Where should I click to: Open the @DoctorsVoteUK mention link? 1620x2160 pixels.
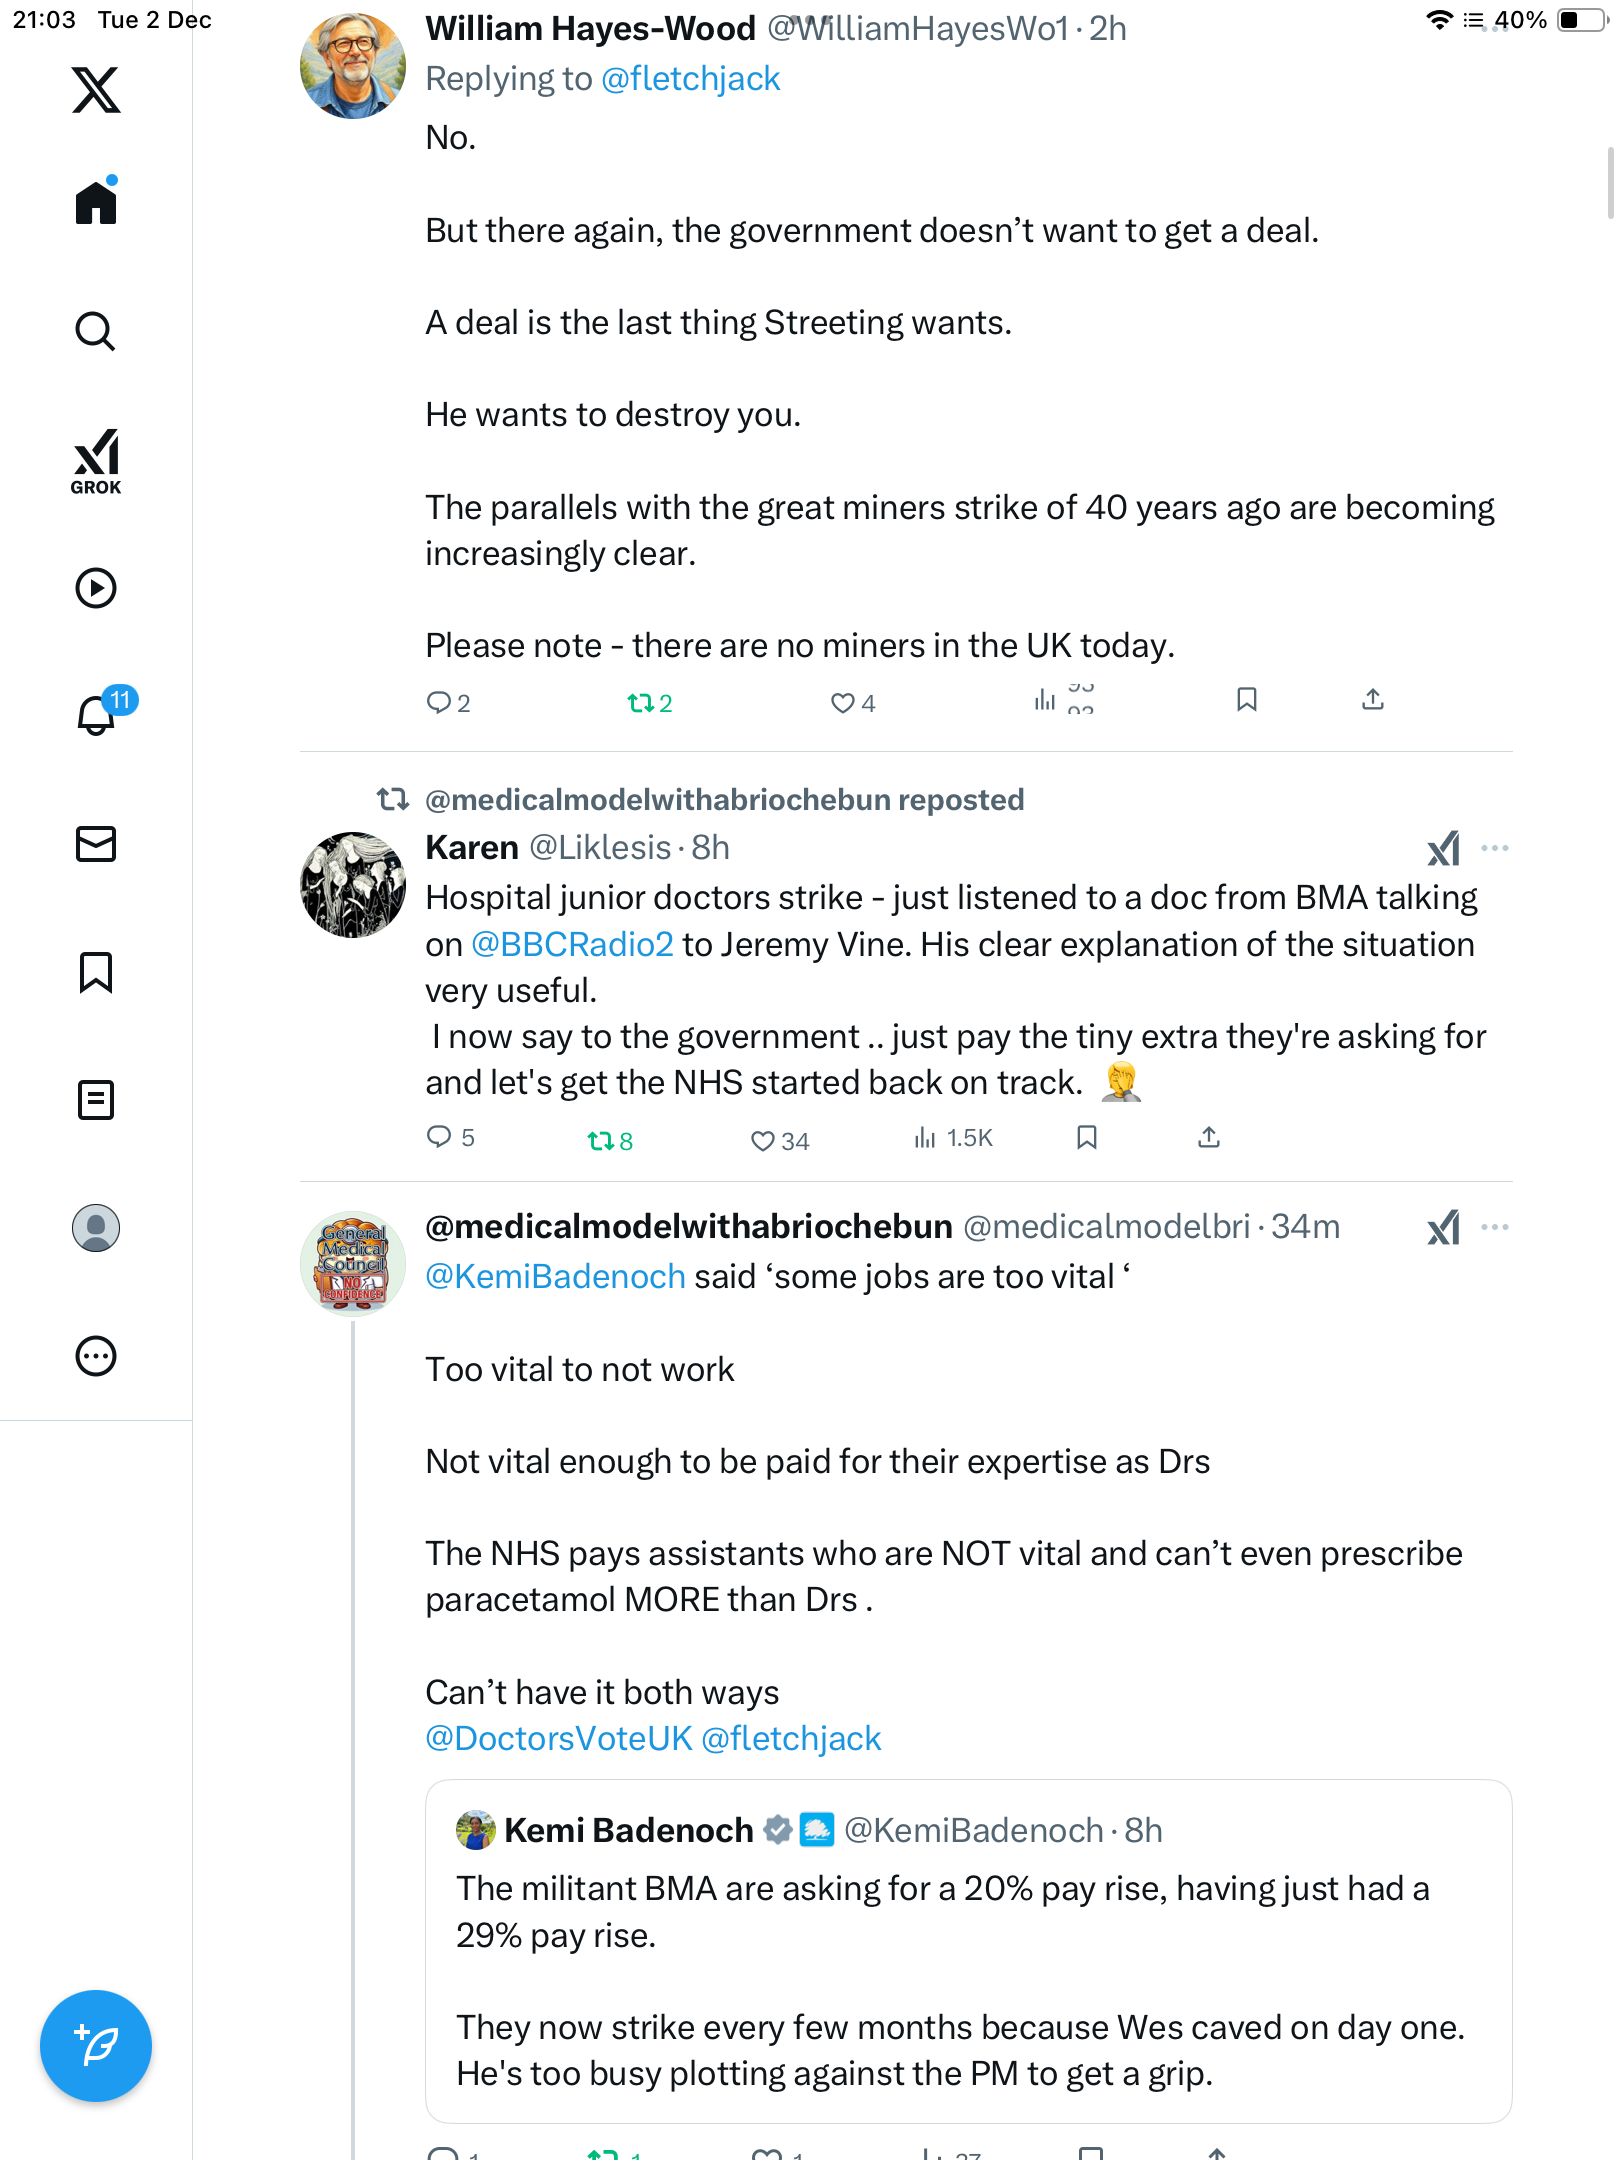[559, 1739]
